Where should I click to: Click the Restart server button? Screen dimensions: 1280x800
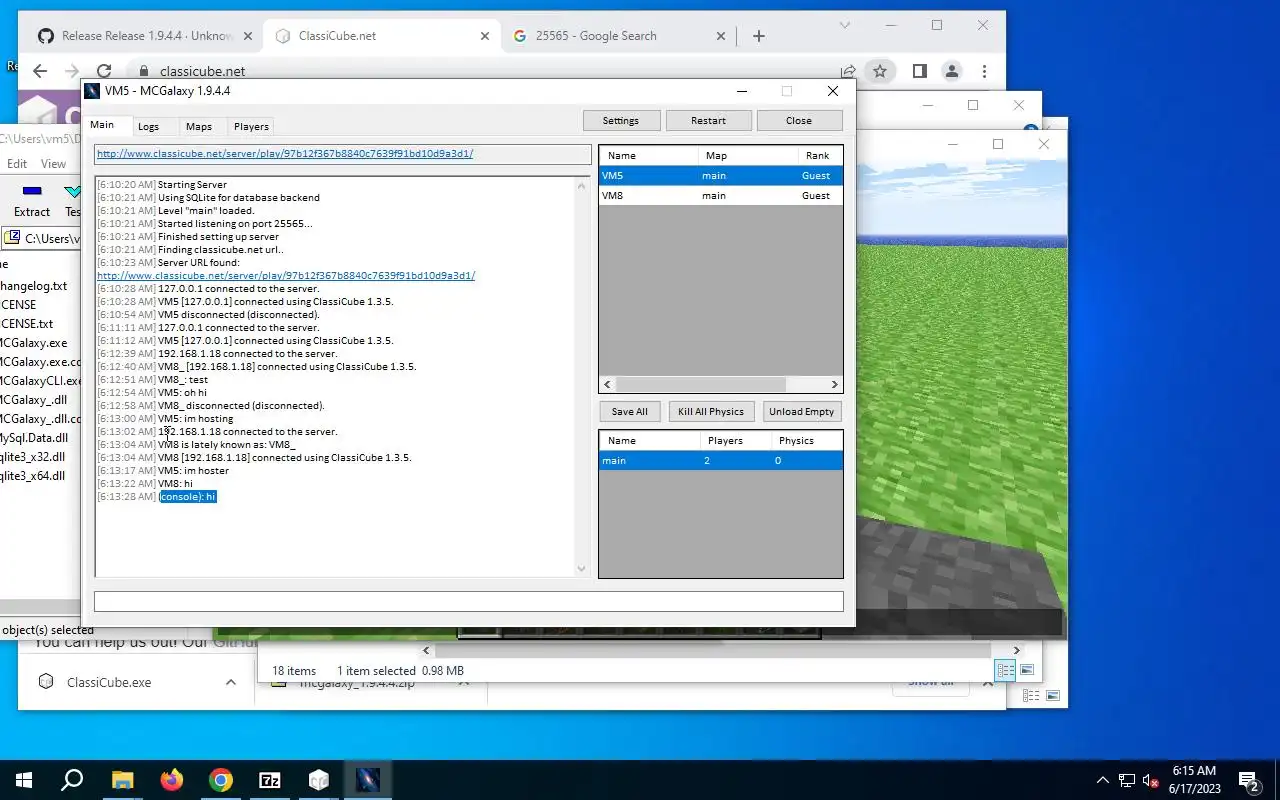pos(708,120)
